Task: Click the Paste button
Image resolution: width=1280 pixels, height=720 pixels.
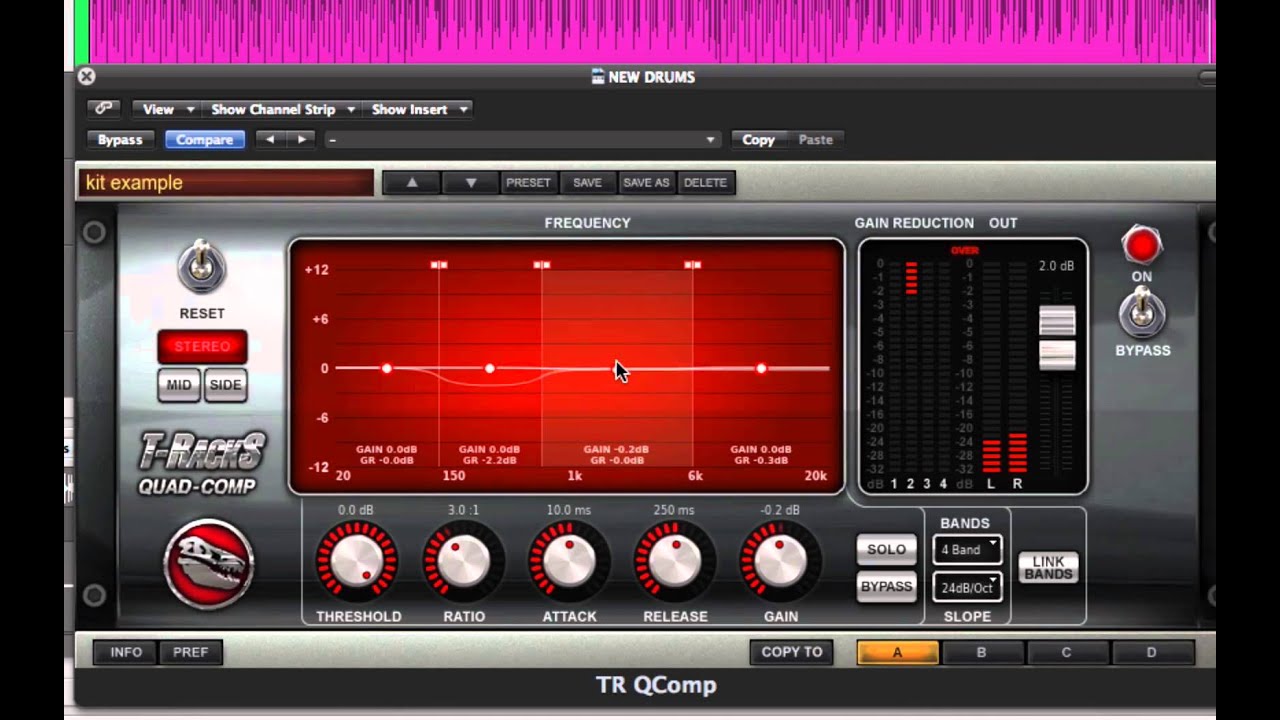Action: point(815,140)
